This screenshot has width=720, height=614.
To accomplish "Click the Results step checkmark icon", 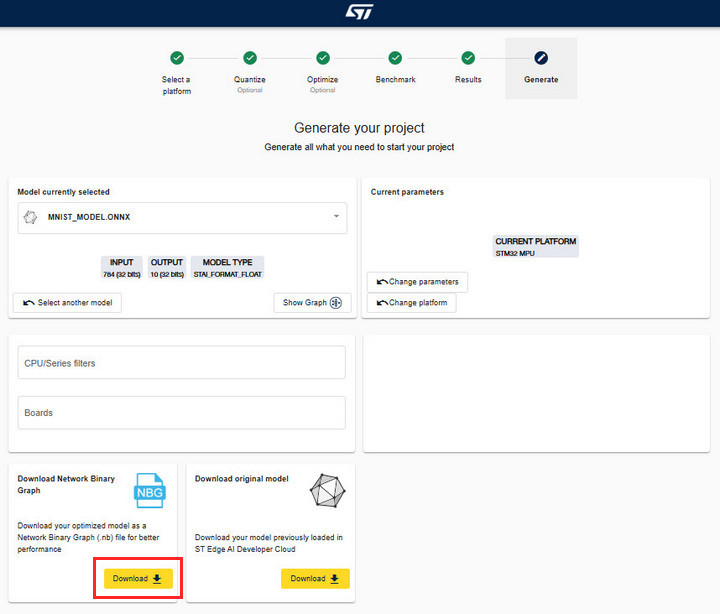I will click(x=468, y=58).
